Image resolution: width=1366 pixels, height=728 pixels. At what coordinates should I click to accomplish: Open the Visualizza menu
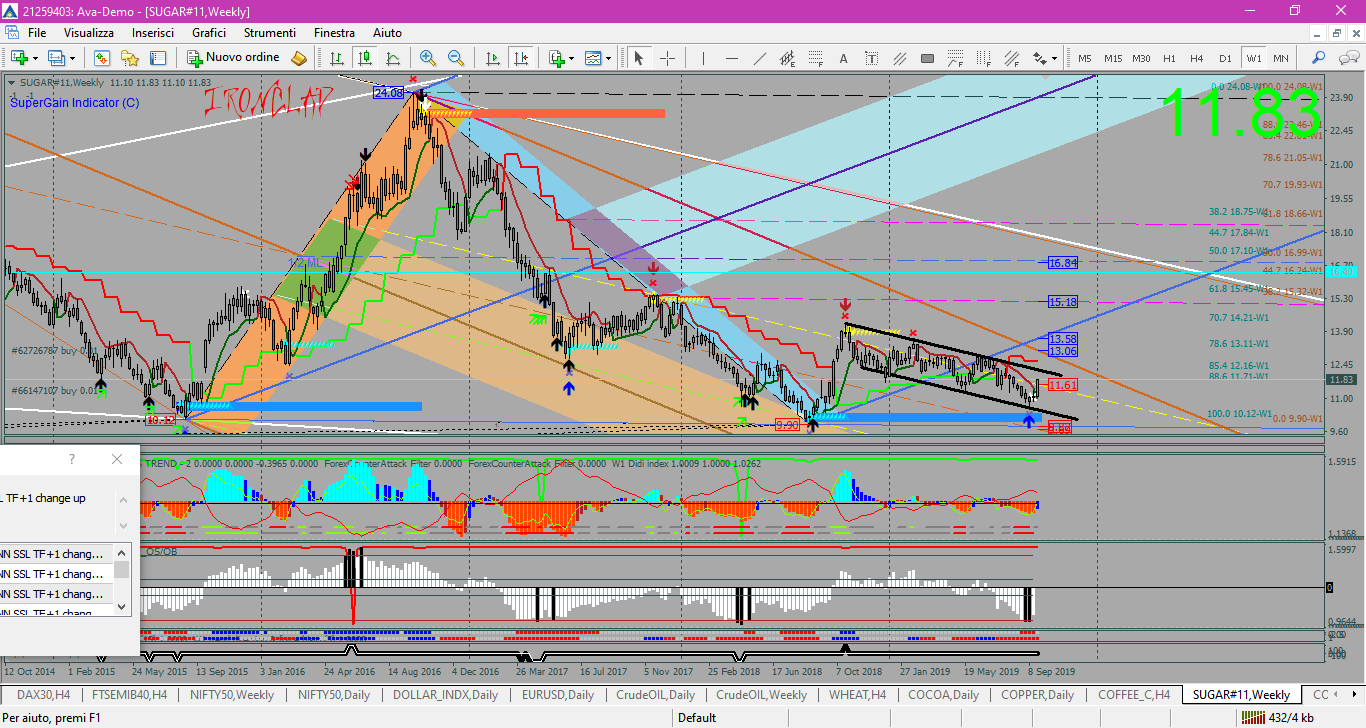coord(89,33)
